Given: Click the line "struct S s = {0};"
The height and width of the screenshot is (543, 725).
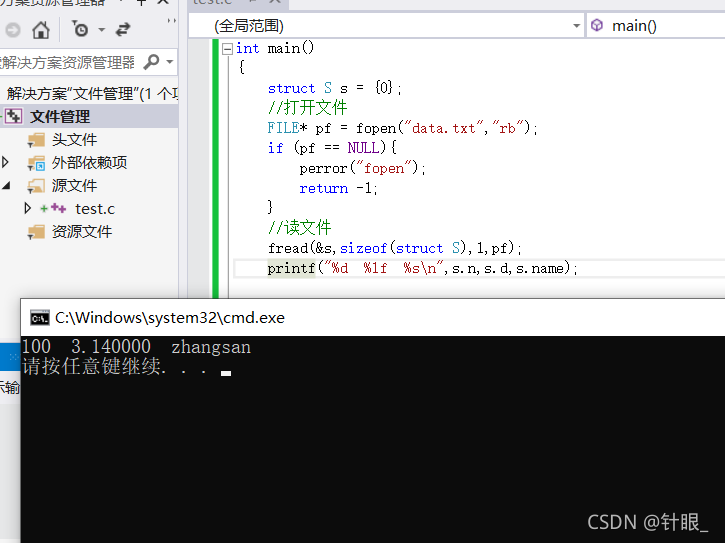Looking at the screenshot, I should (x=334, y=87).
